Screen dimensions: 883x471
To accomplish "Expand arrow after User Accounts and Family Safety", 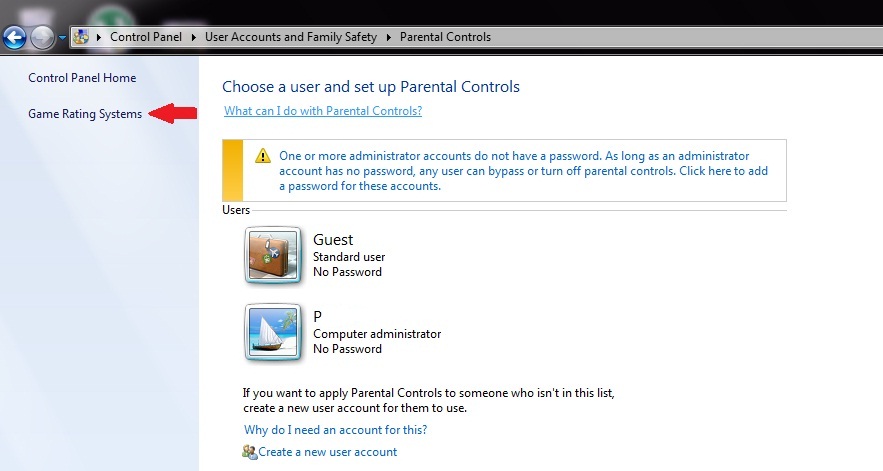I will tap(389, 37).
